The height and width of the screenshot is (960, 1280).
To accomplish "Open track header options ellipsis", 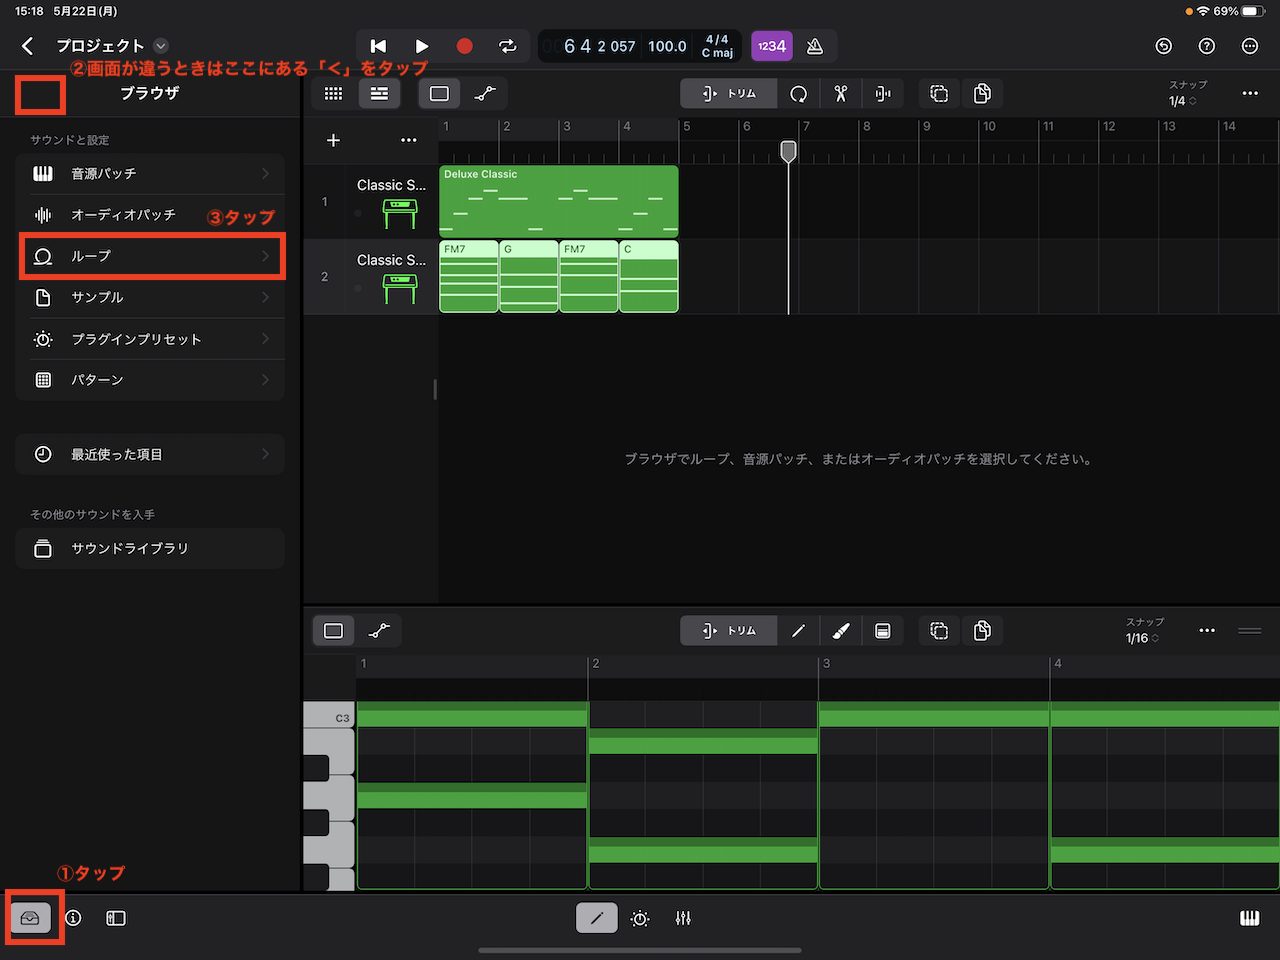I will pos(409,140).
